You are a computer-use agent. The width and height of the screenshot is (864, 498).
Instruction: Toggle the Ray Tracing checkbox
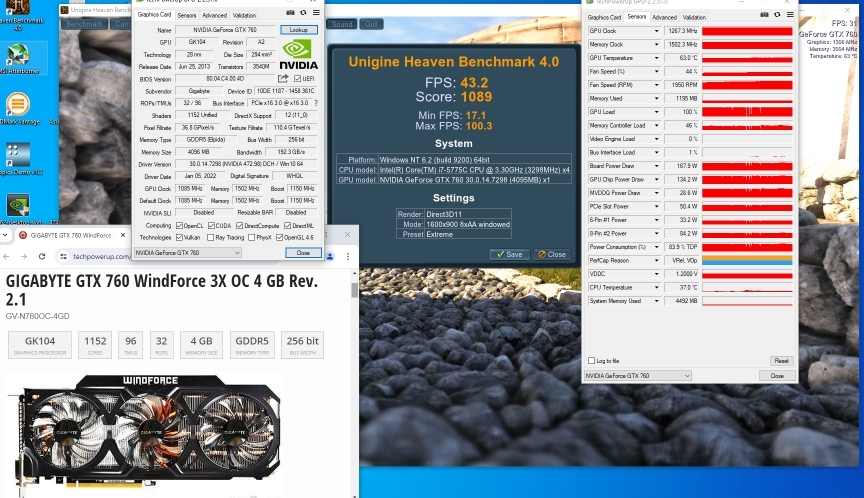pyautogui.click(x=210, y=237)
